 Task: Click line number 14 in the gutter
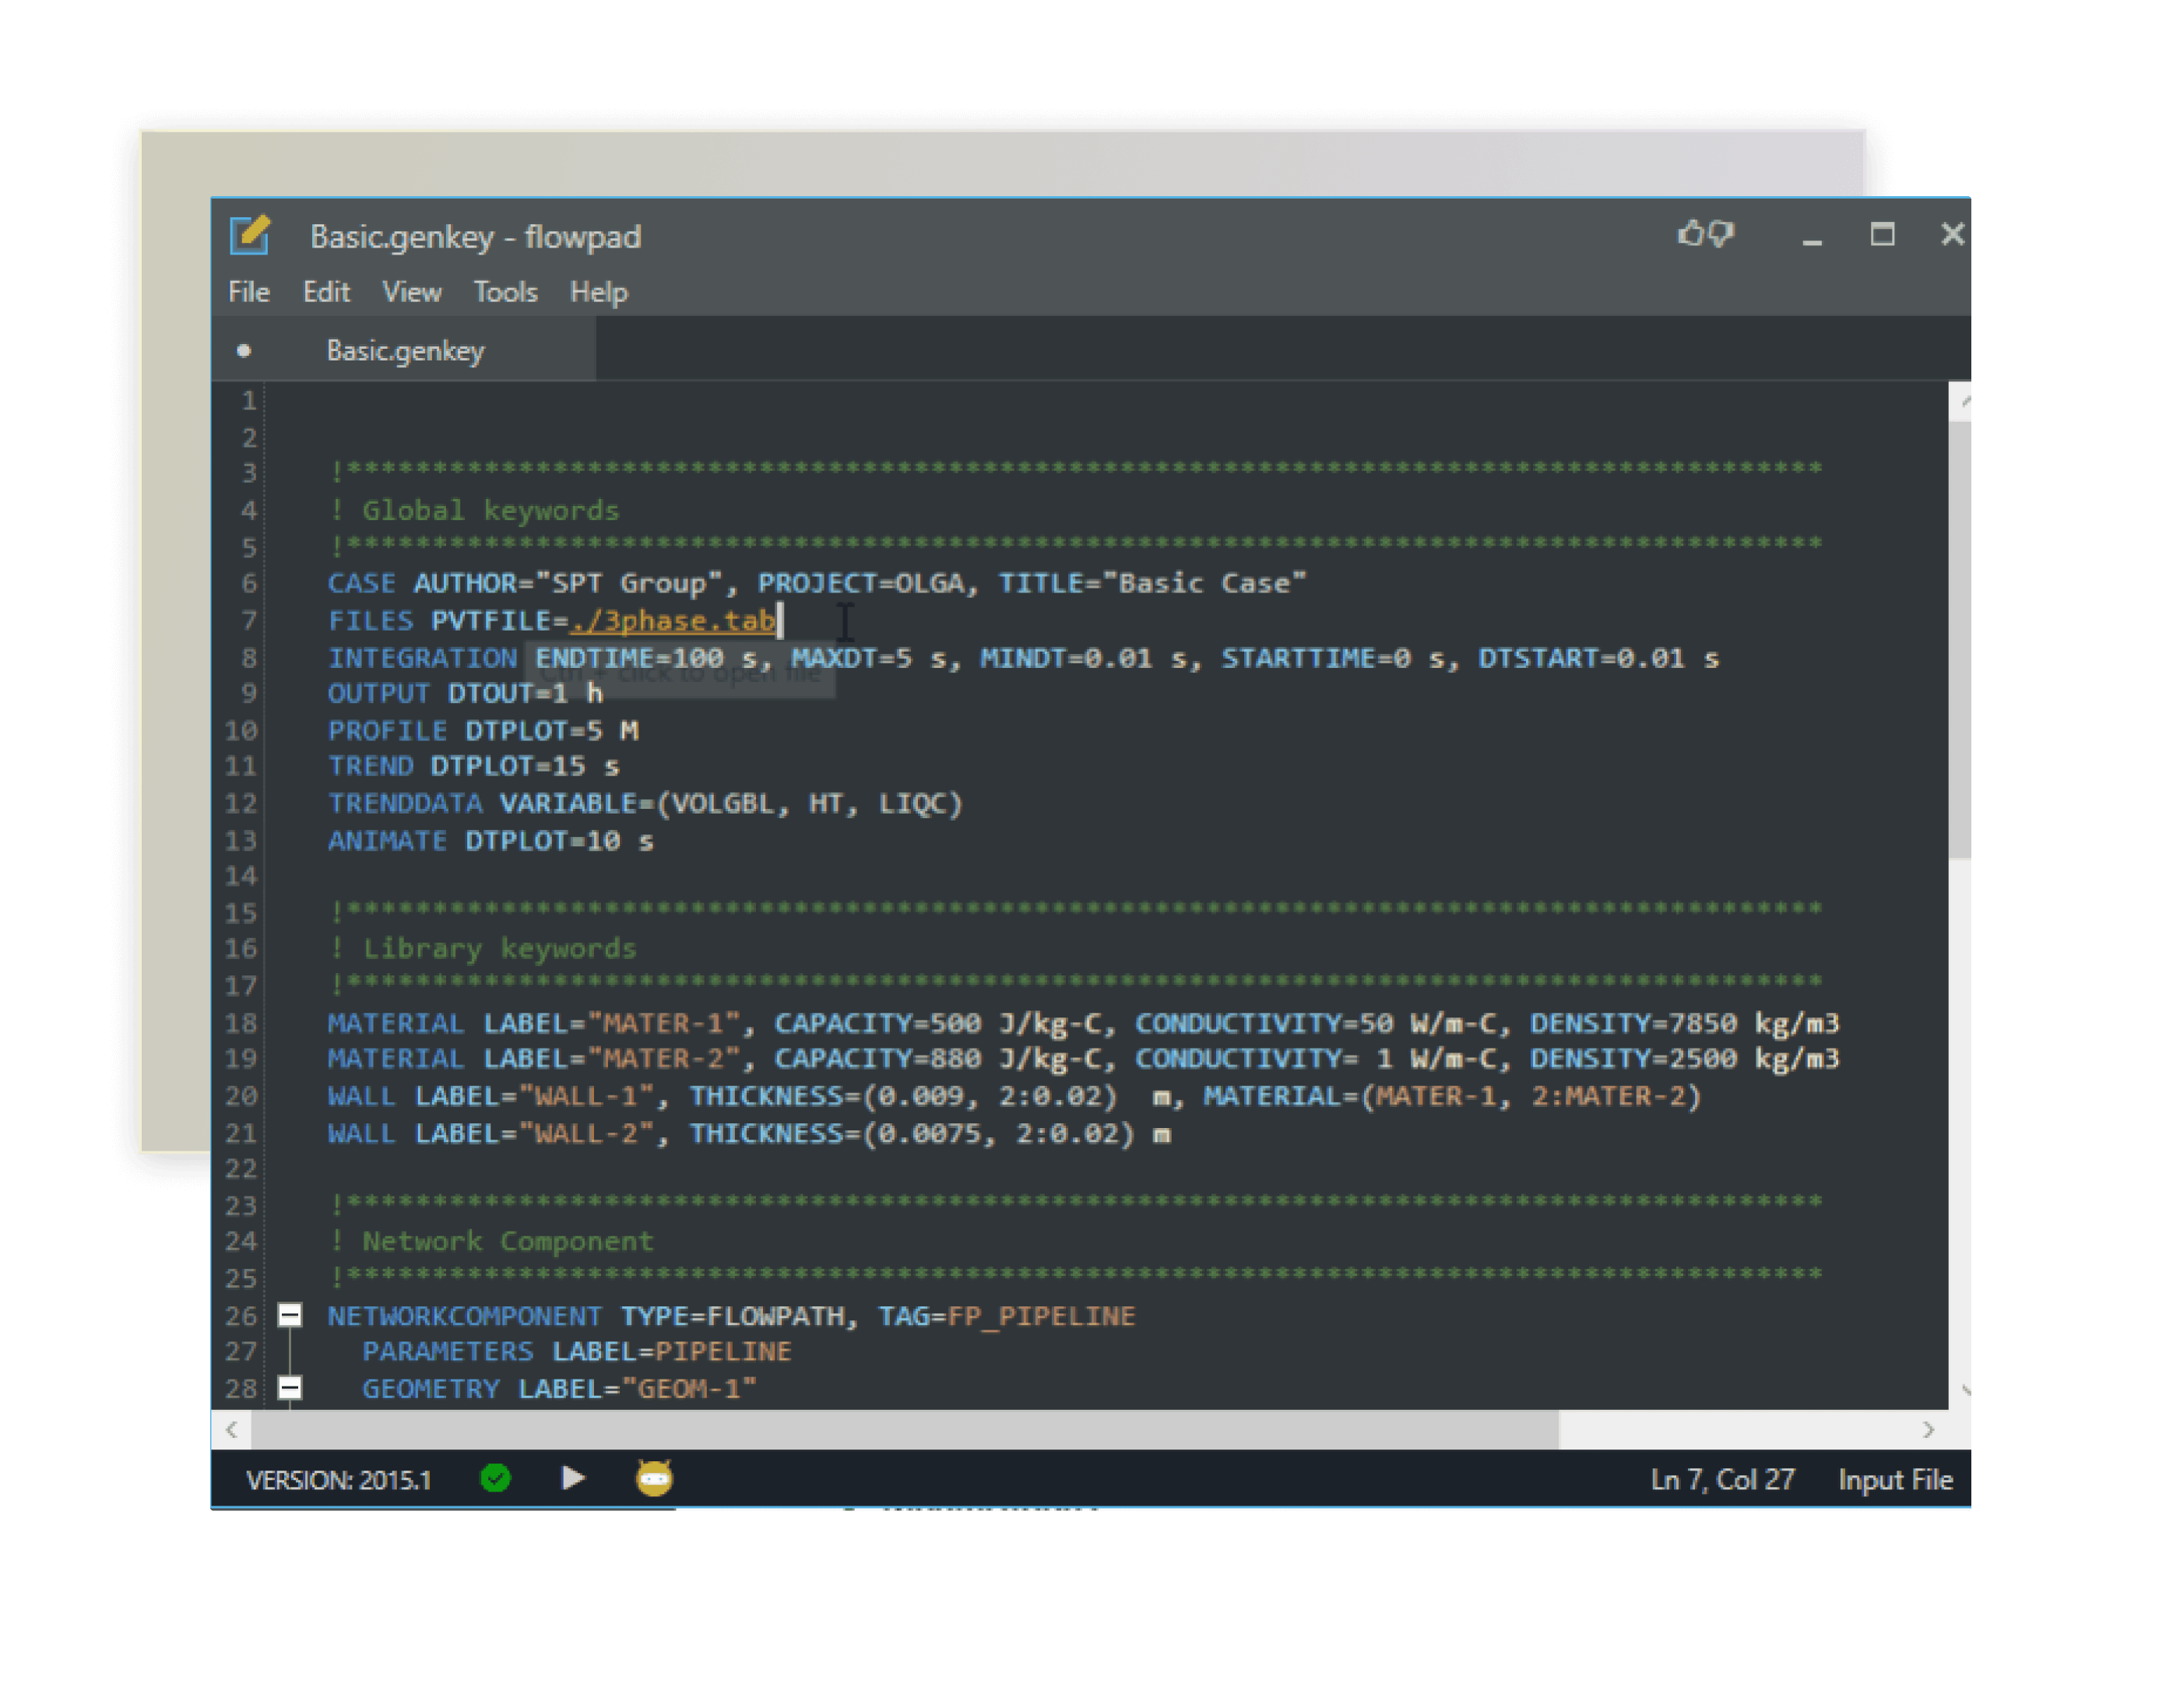point(240,876)
